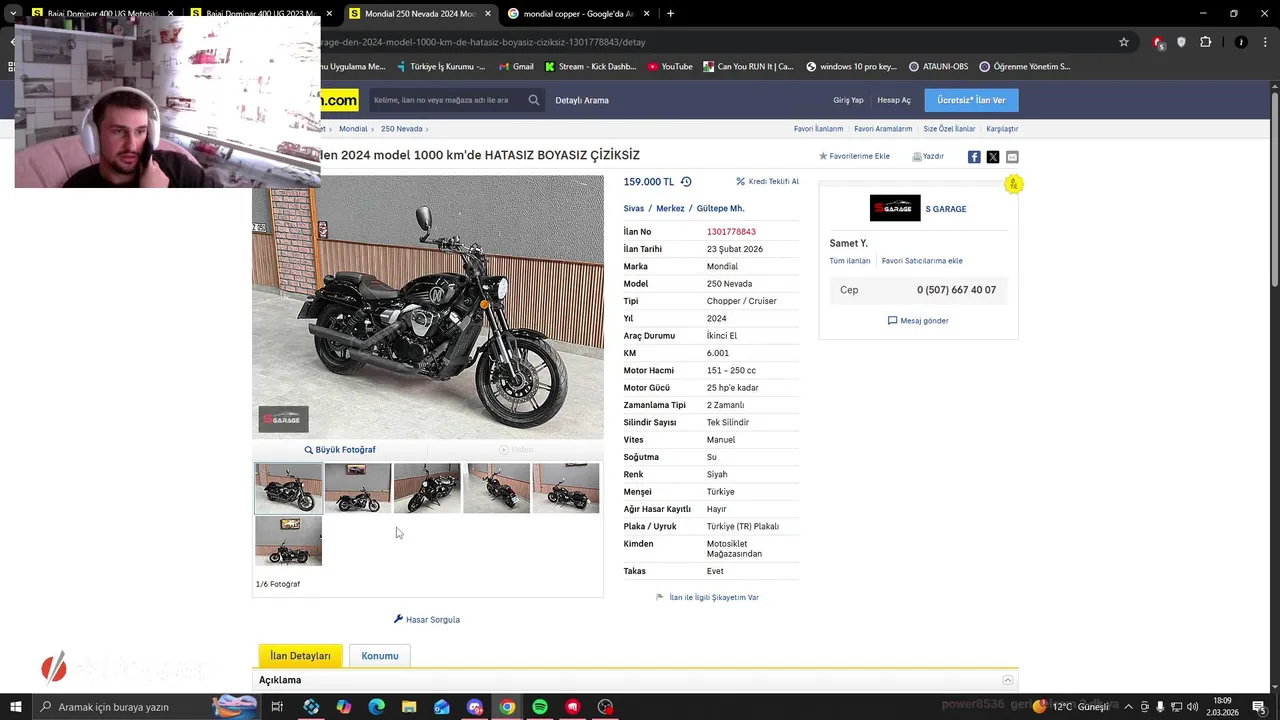Open Spotify from the taskbar
The width and height of the screenshot is (1280, 720).
click(540, 707)
